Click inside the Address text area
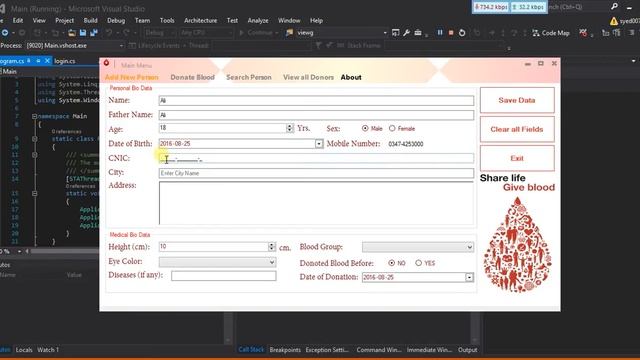 point(316,203)
